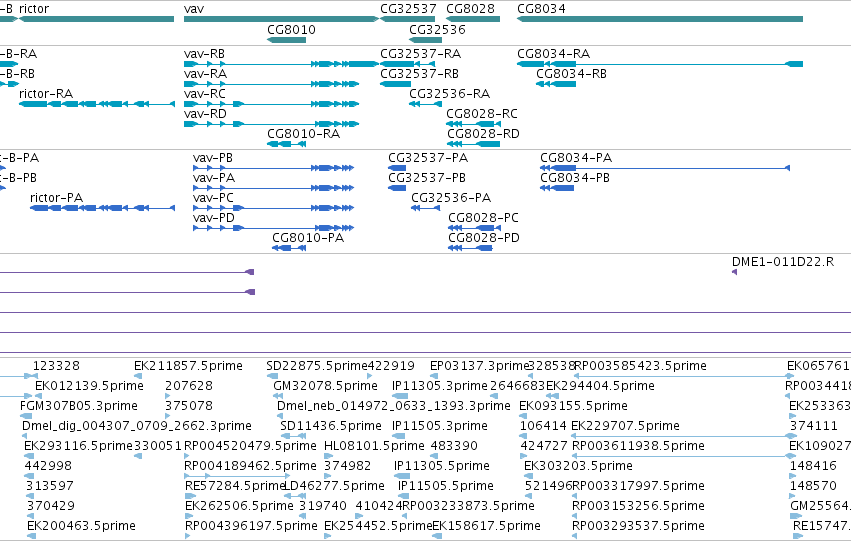
Task: Select the vav gene bar
Action: coord(281,19)
